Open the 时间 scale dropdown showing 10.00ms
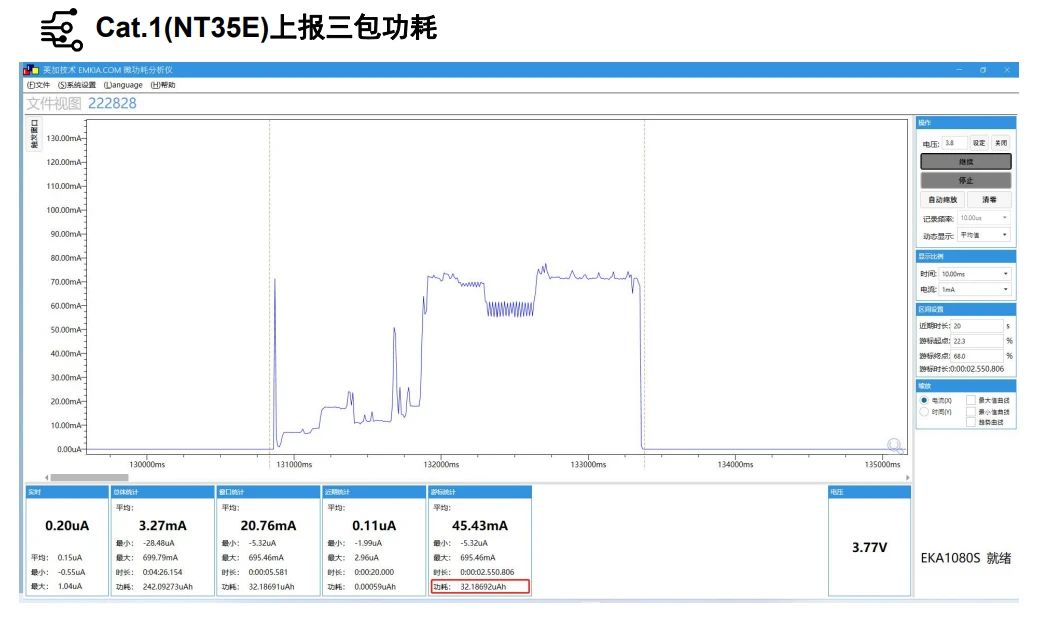The width and height of the screenshot is (1040, 617). tap(976, 273)
